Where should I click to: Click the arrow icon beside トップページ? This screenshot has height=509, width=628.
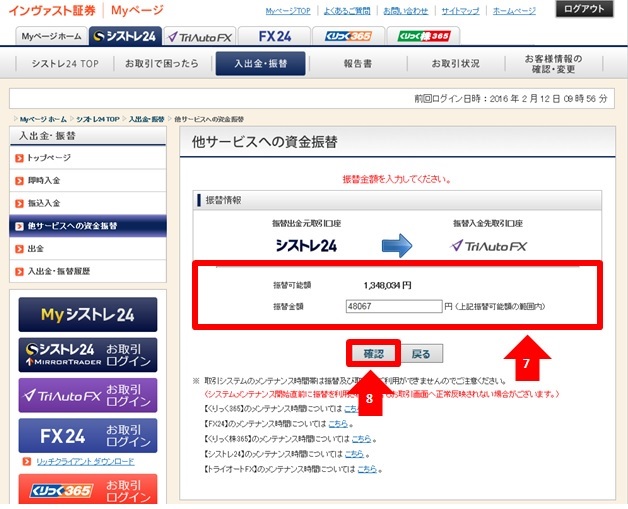pos(19,158)
